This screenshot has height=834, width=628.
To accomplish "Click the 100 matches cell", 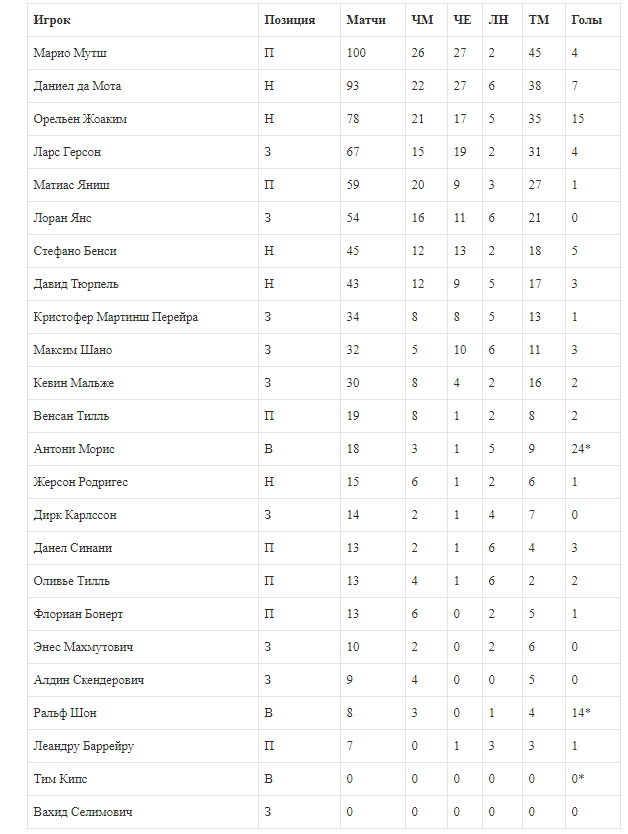I will [x=357, y=53].
